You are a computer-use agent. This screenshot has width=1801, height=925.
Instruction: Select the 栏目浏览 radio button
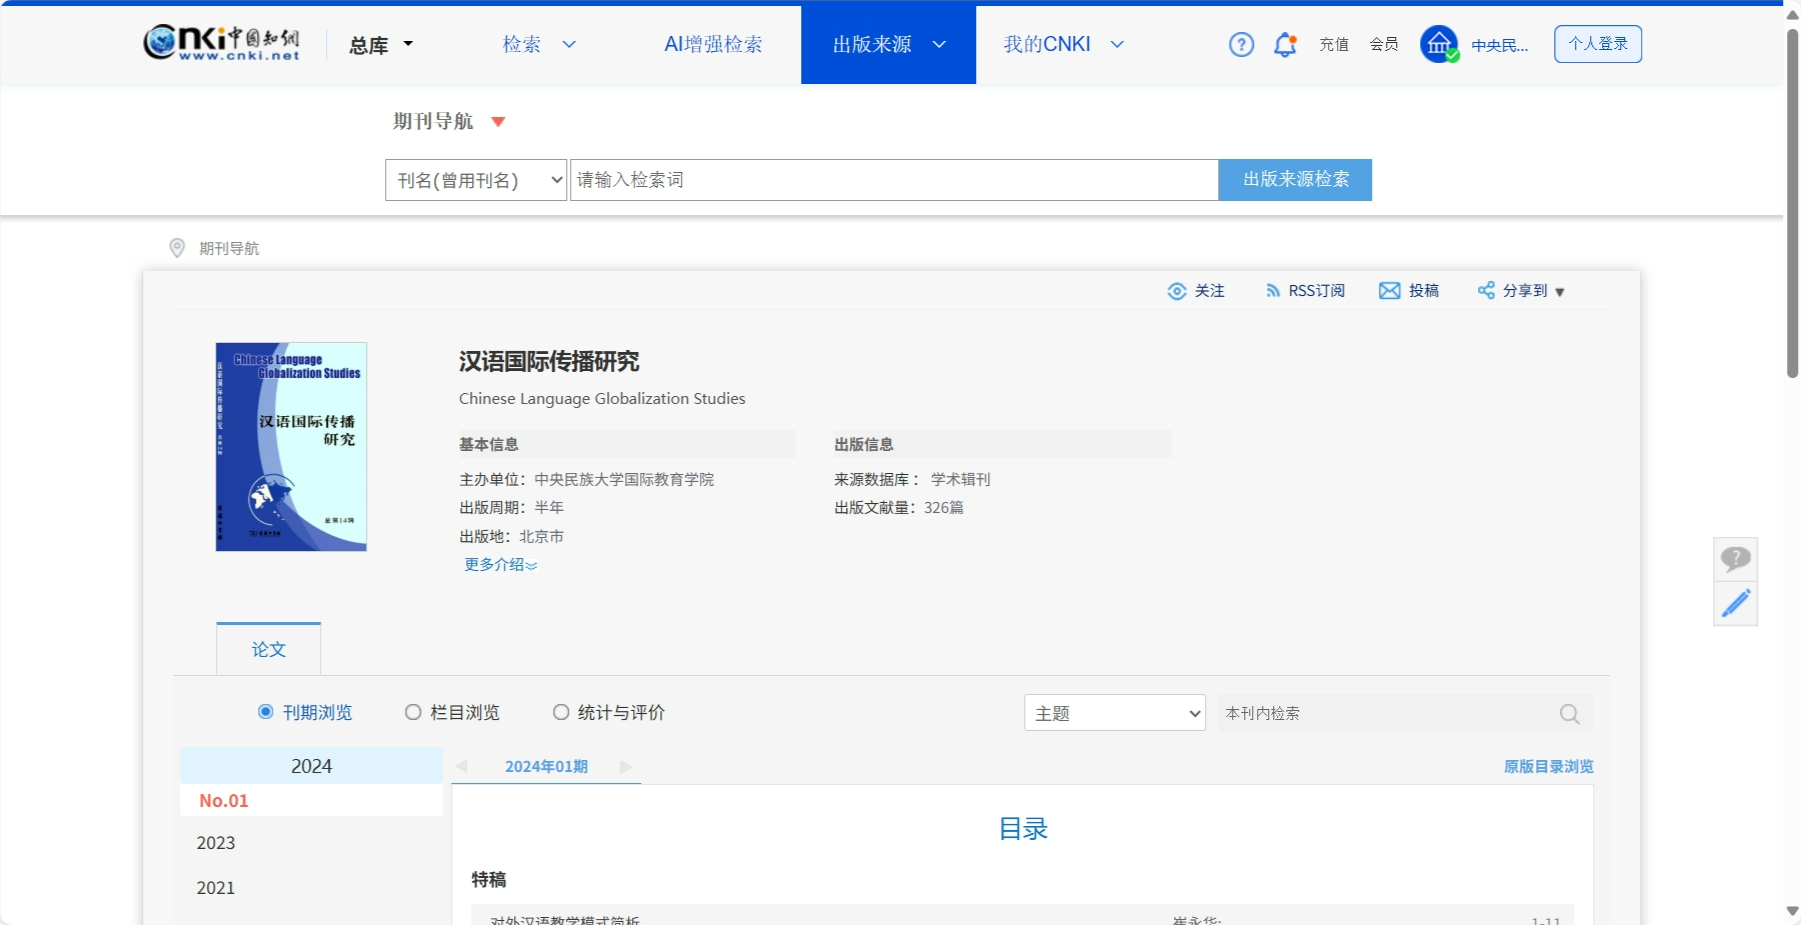point(413,712)
